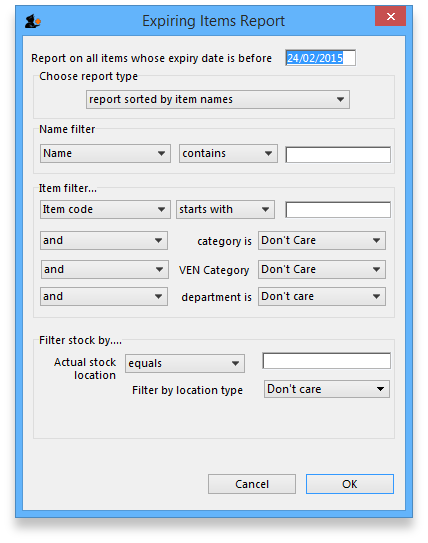This screenshot has height=543, width=428.
Task: Open the report type dropdown
Action: (218, 100)
